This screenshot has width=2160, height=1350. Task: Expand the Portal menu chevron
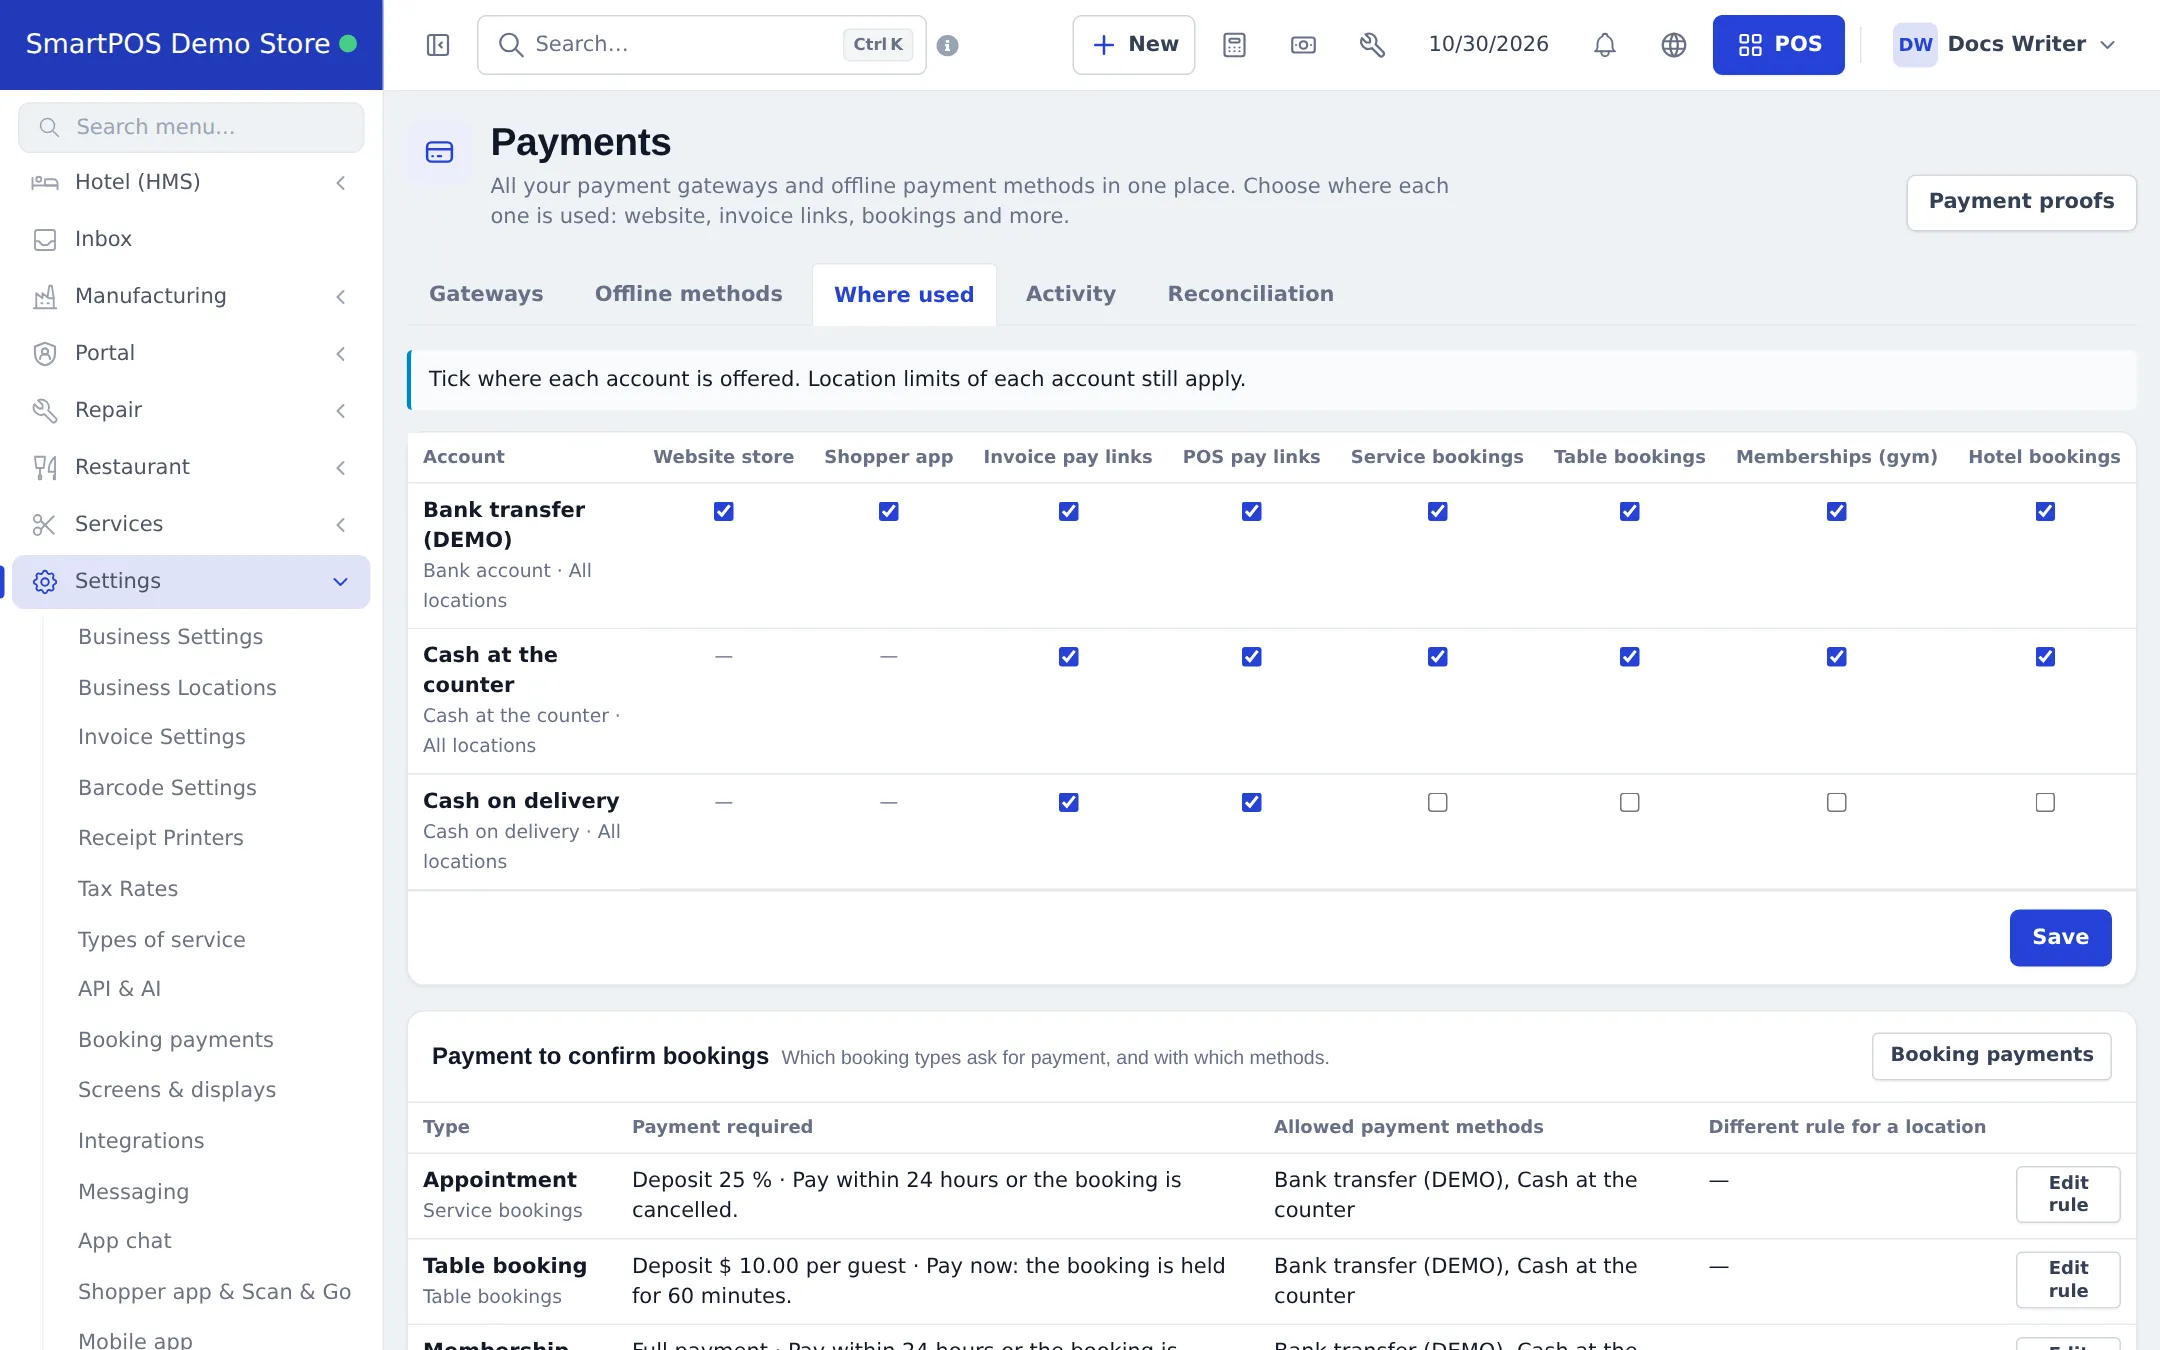point(341,353)
